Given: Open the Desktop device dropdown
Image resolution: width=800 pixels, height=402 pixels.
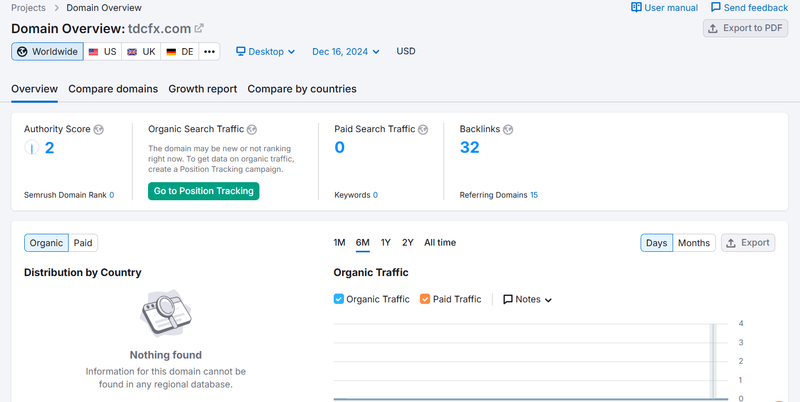Looking at the screenshot, I should (x=265, y=52).
